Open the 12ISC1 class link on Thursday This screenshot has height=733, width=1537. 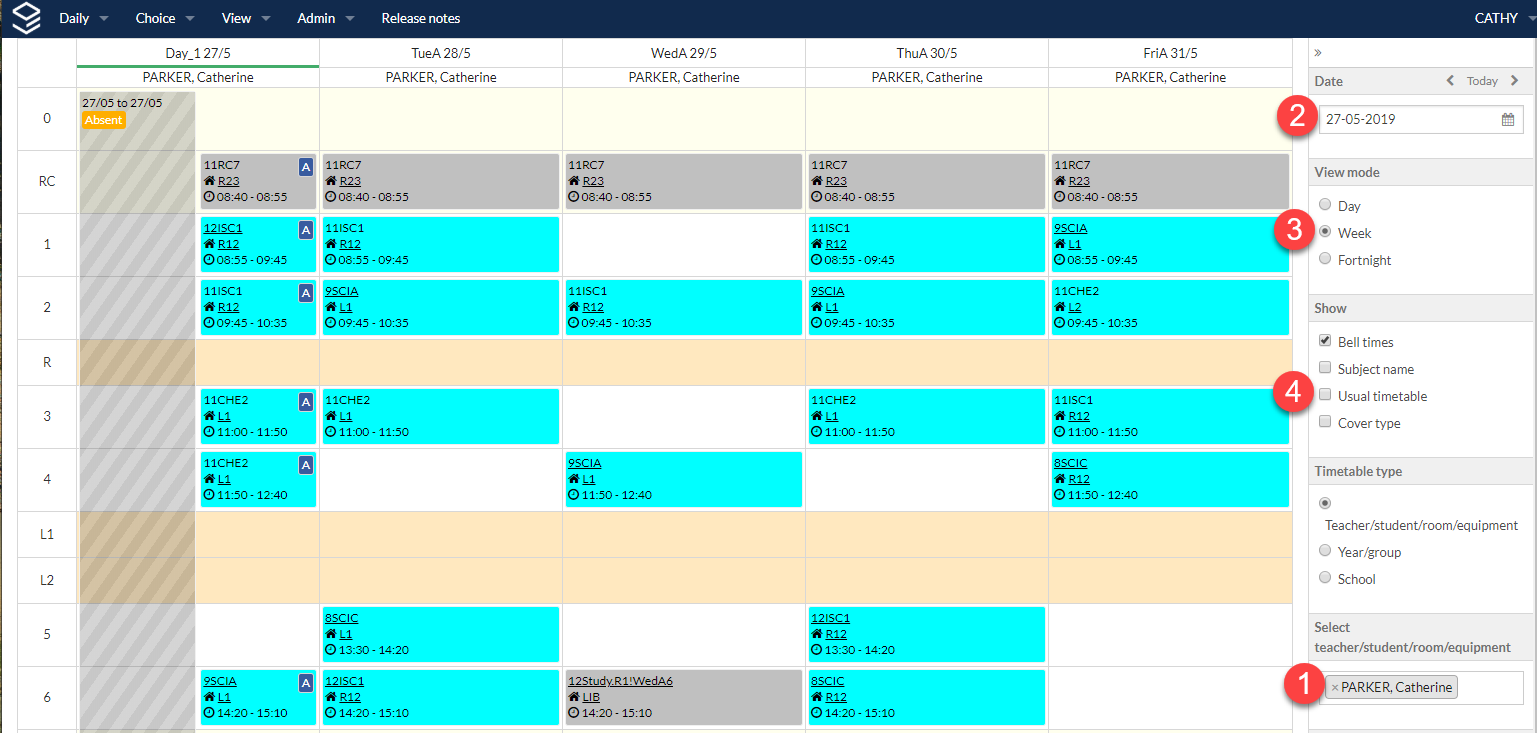(830, 618)
